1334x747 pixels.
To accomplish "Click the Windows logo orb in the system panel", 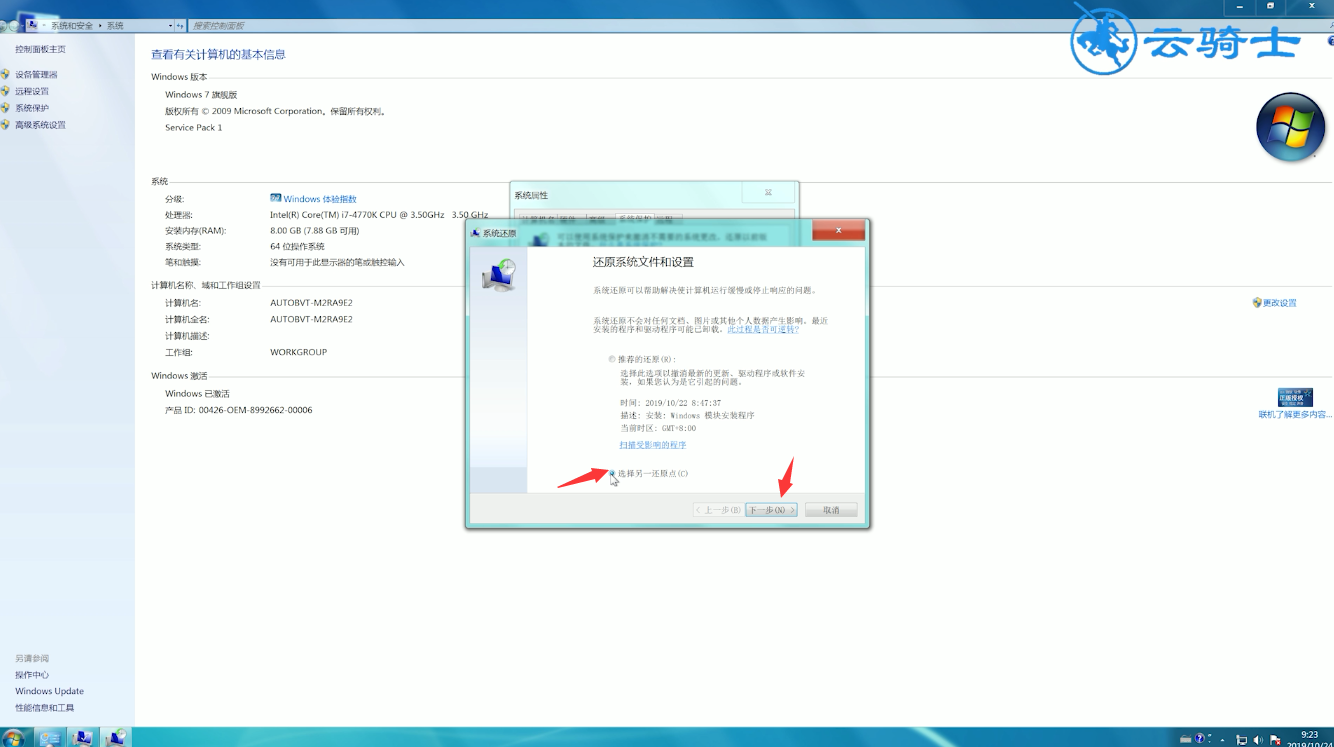I will (x=1290, y=128).
